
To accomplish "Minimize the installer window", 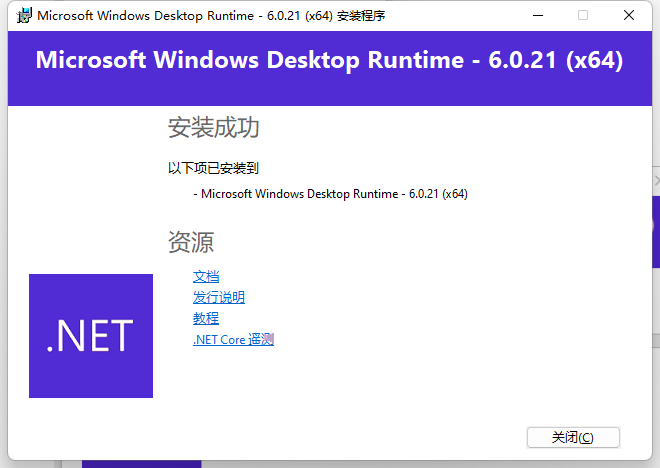I will pos(537,16).
